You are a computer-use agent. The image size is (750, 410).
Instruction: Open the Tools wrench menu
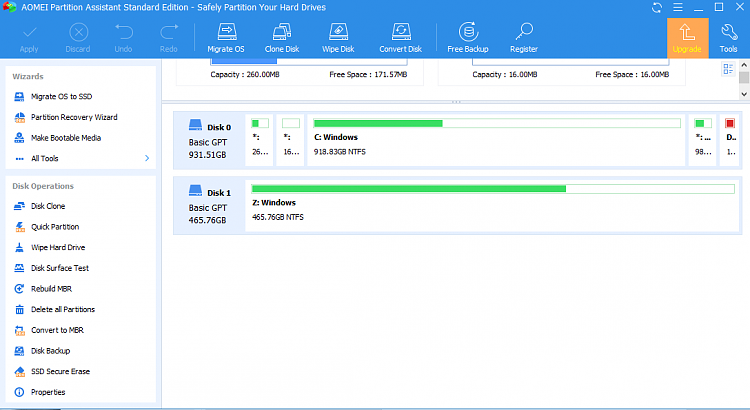728,38
